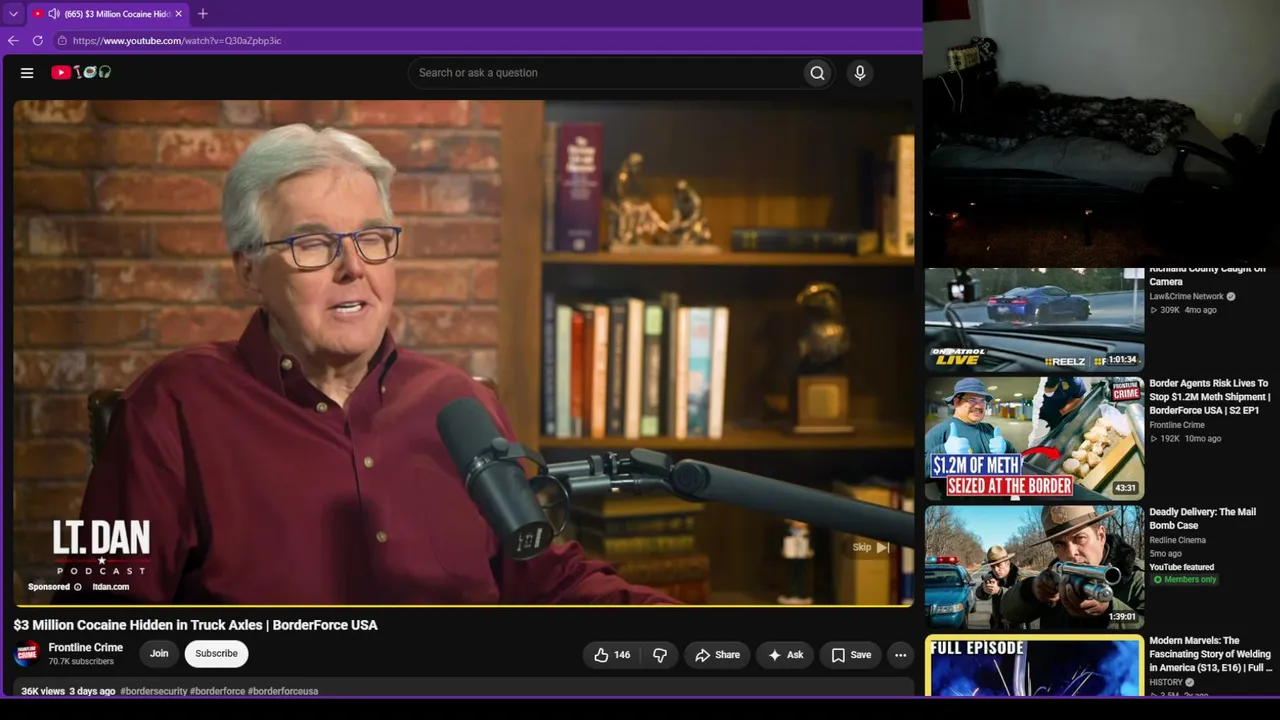Image resolution: width=1280 pixels, height=720 pixels.
Task: Click the yellow ad progress bar
Action: click(x=464, y=605)
